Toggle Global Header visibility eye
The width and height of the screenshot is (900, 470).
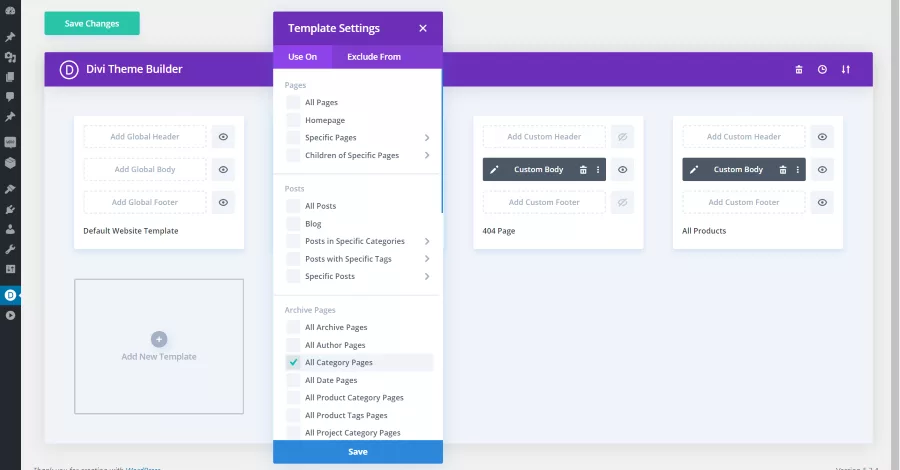[x=223, y=137]
